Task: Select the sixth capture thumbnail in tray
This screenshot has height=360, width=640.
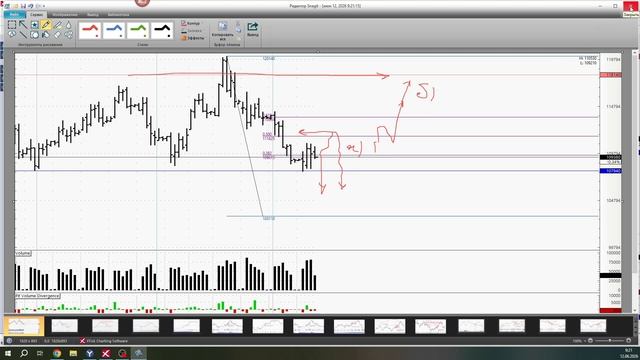Action: pyautogui.click(x=227, y=326)
